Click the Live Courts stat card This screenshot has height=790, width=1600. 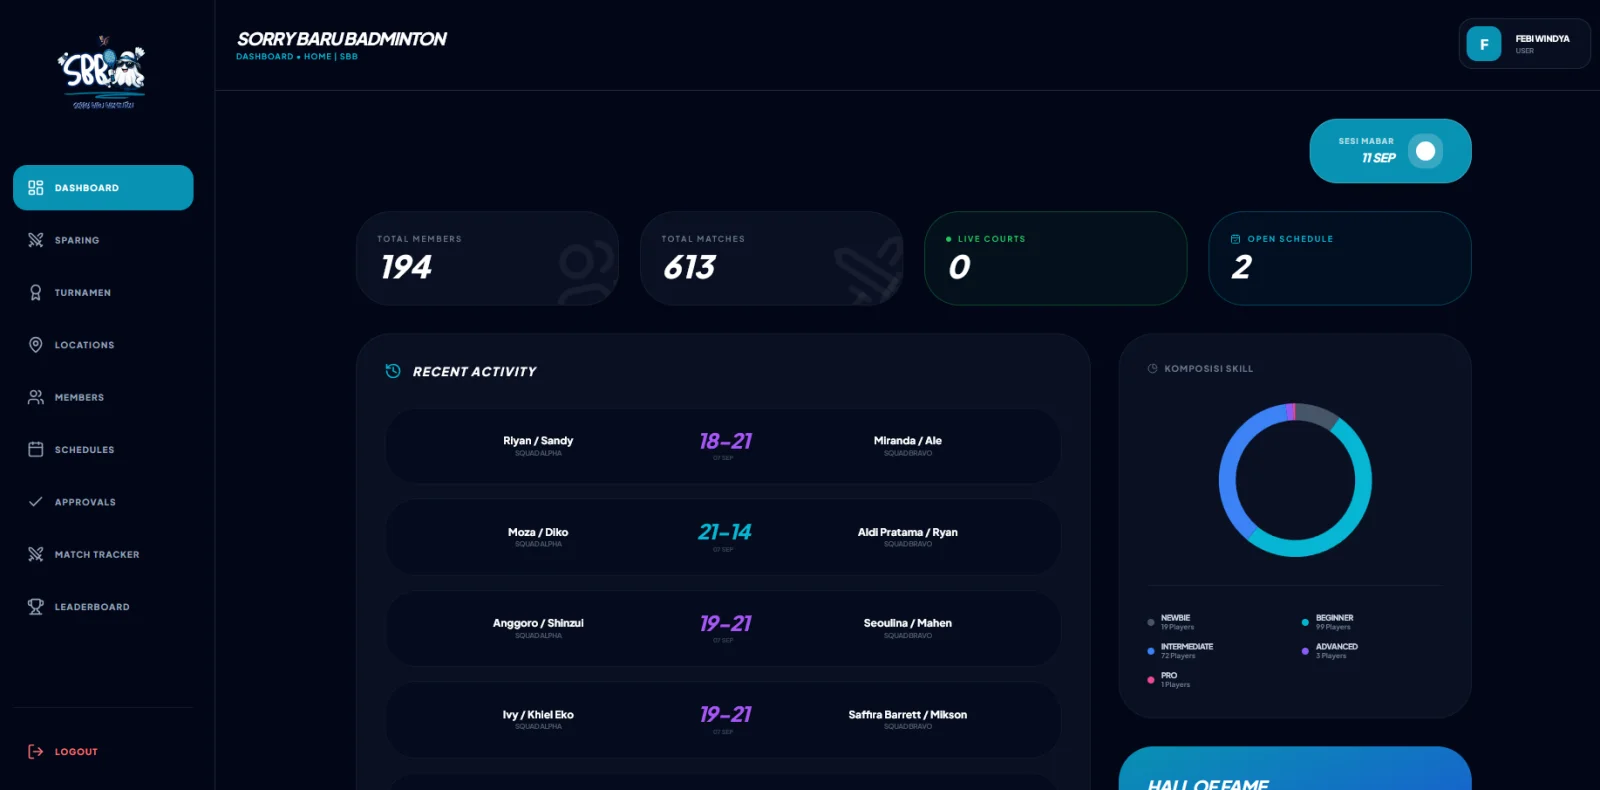(x=1055, y=258)
